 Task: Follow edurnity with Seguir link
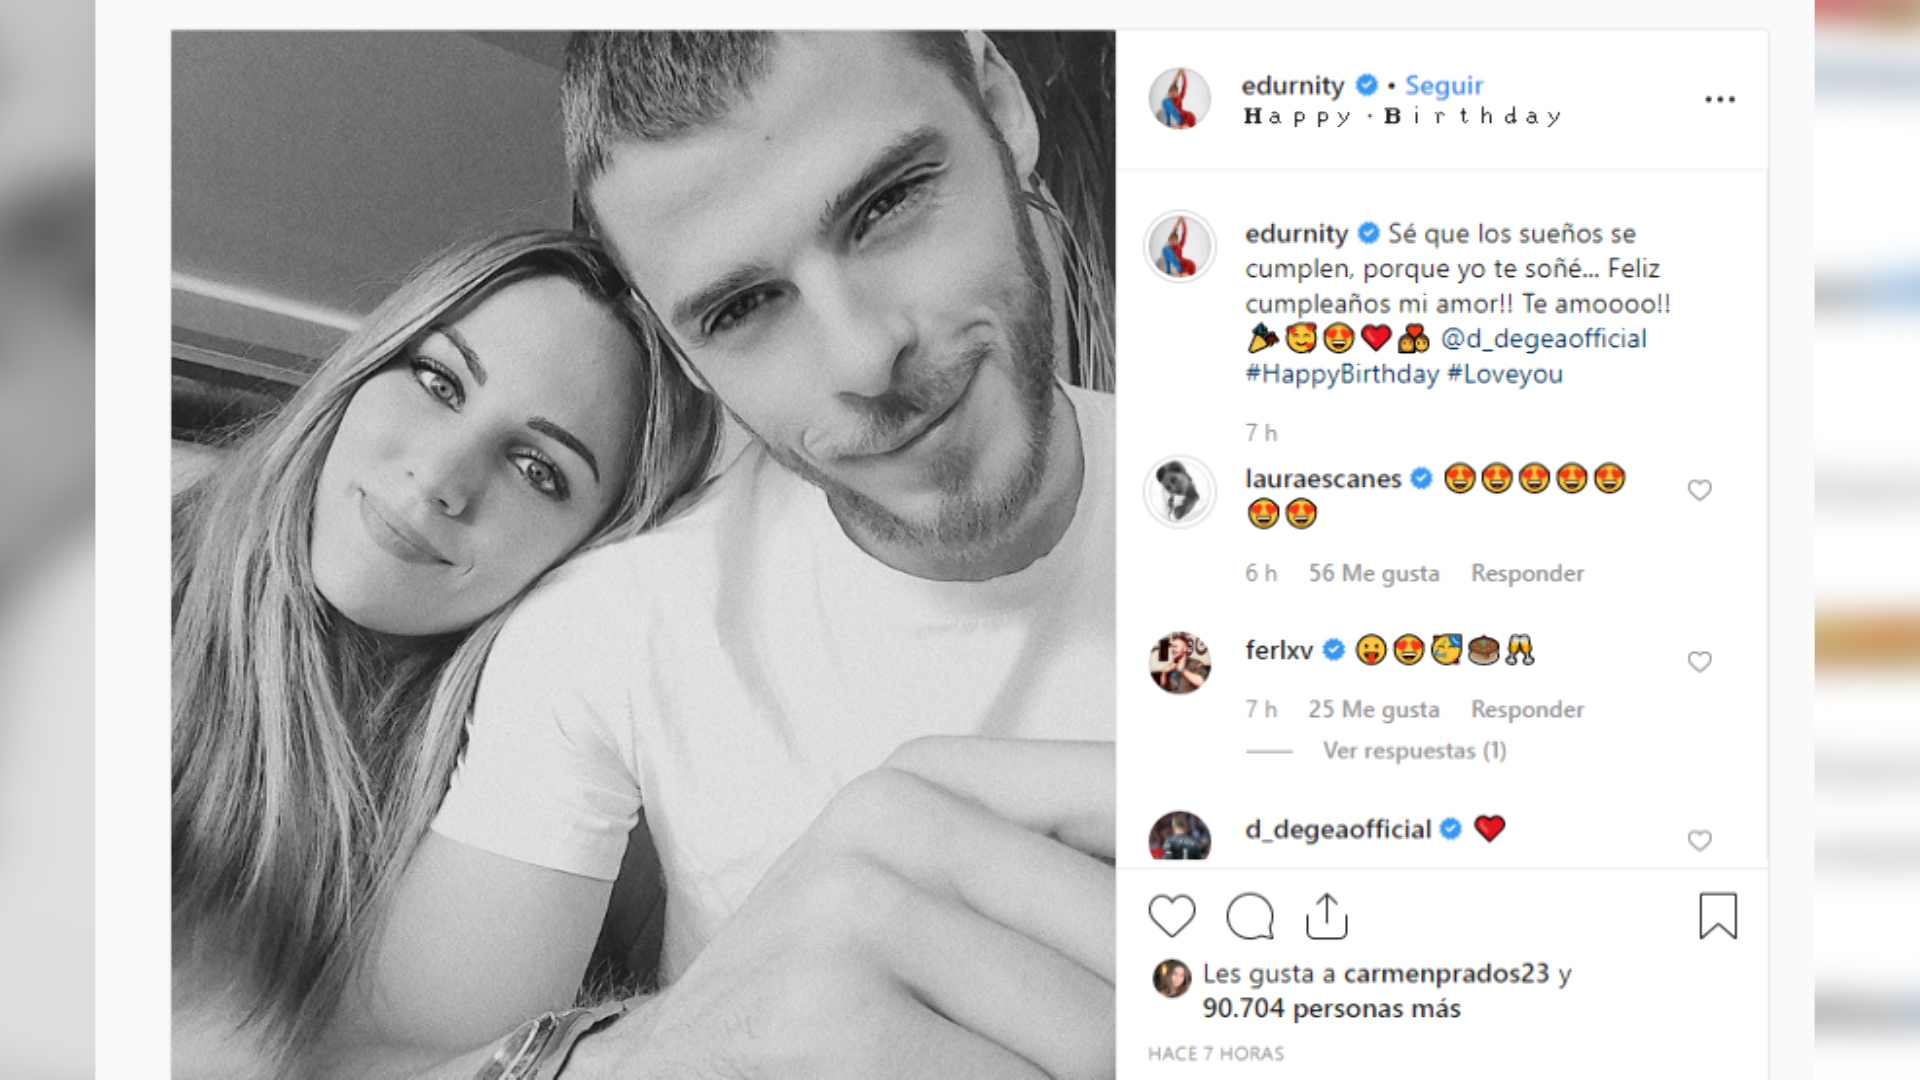pos(1444,86)
